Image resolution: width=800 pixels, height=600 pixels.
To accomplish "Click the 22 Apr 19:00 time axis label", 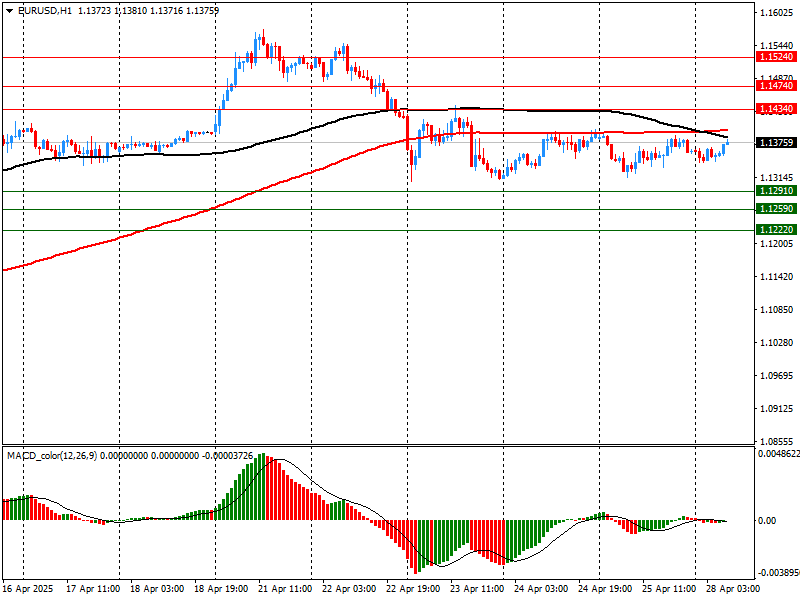I will coord(413,589).
